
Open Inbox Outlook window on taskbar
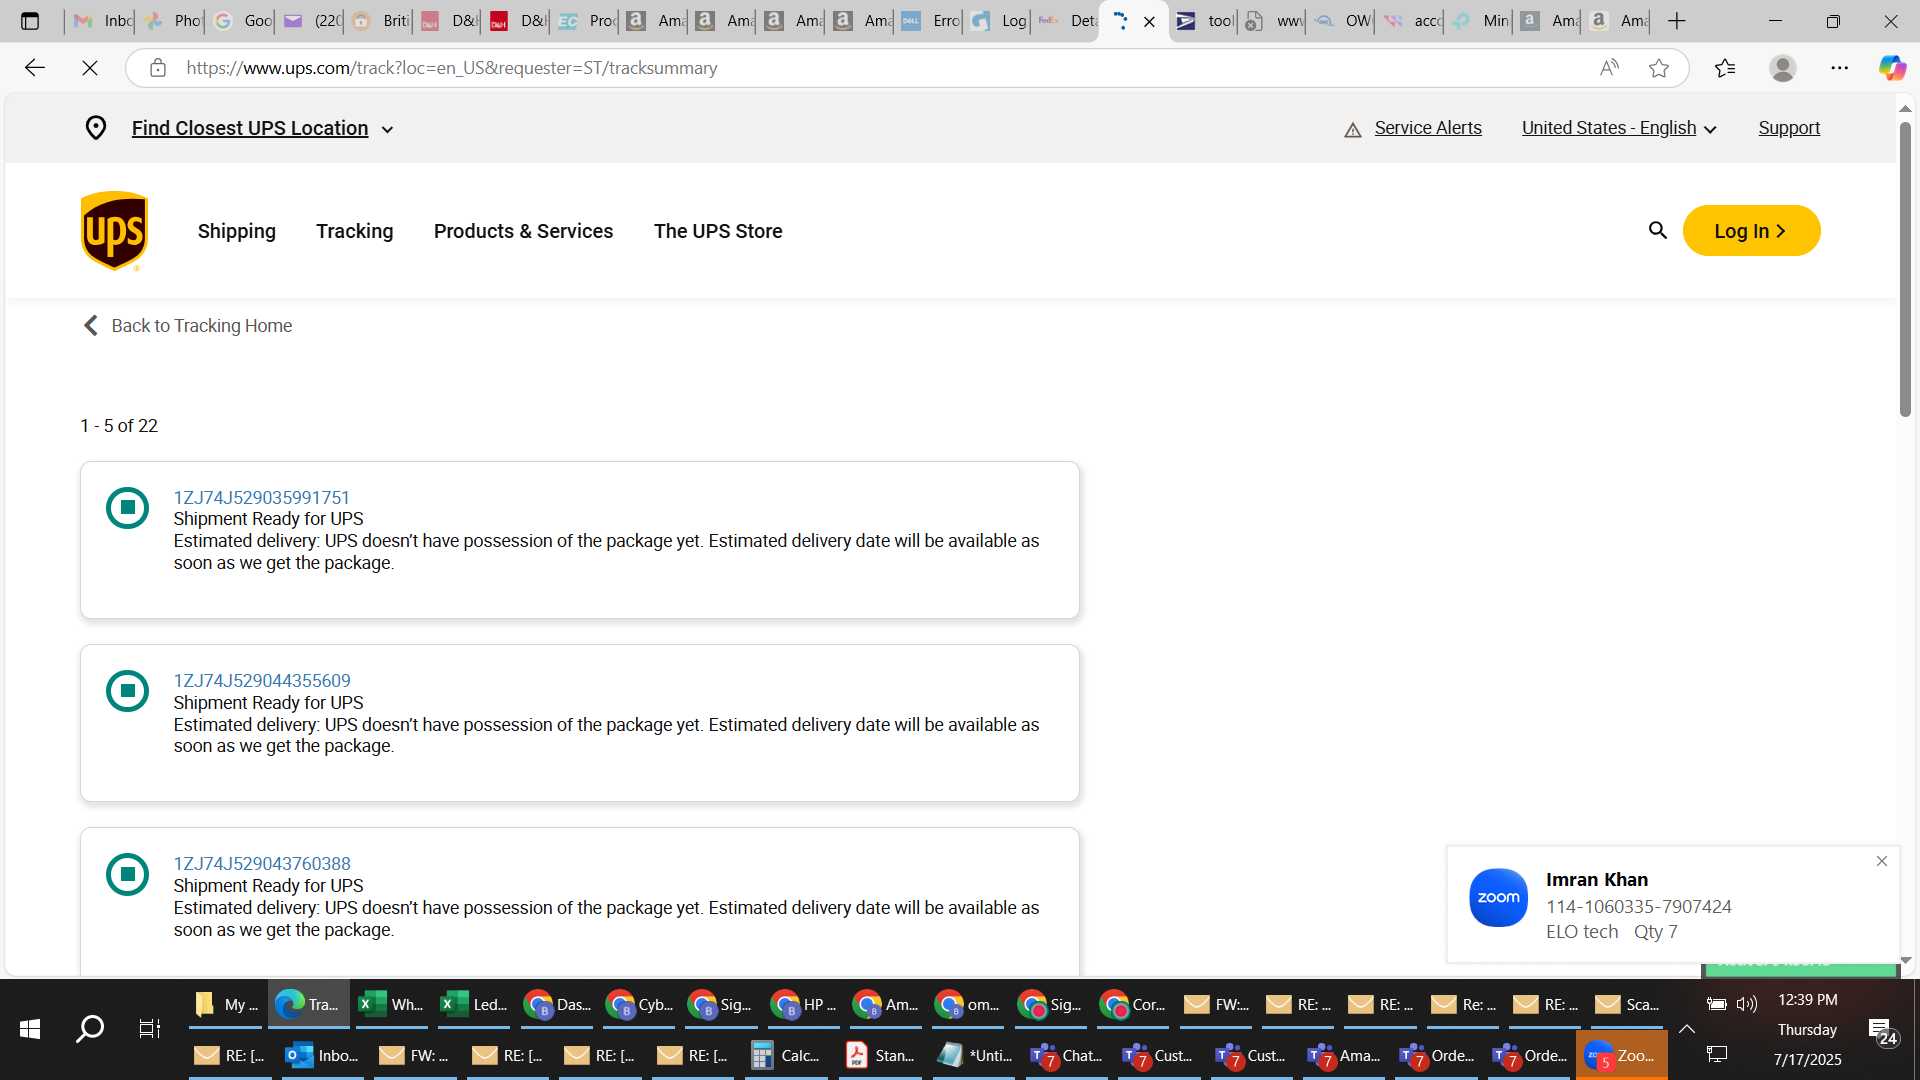321,1055
